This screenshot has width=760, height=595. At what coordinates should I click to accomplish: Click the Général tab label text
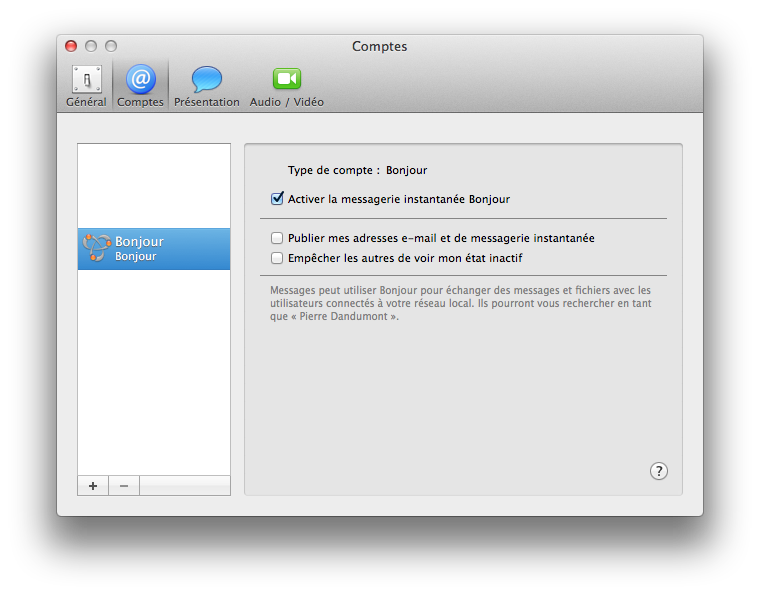tap(86, 102)
